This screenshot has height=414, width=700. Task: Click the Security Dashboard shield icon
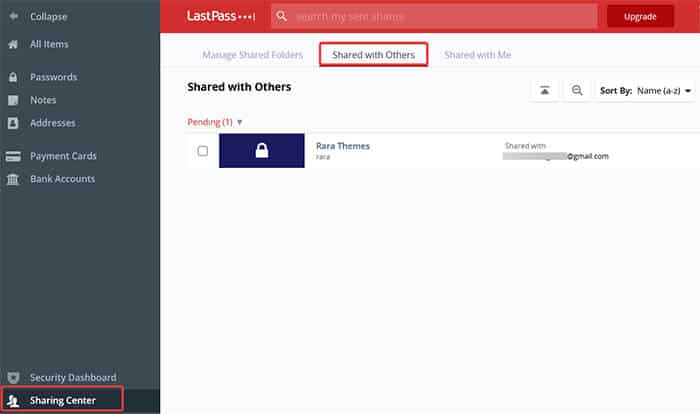coord(13,378)
